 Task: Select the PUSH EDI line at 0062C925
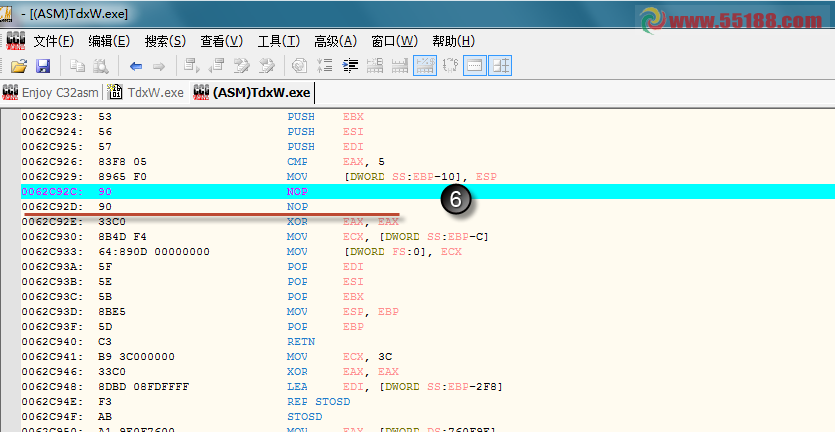428,146
